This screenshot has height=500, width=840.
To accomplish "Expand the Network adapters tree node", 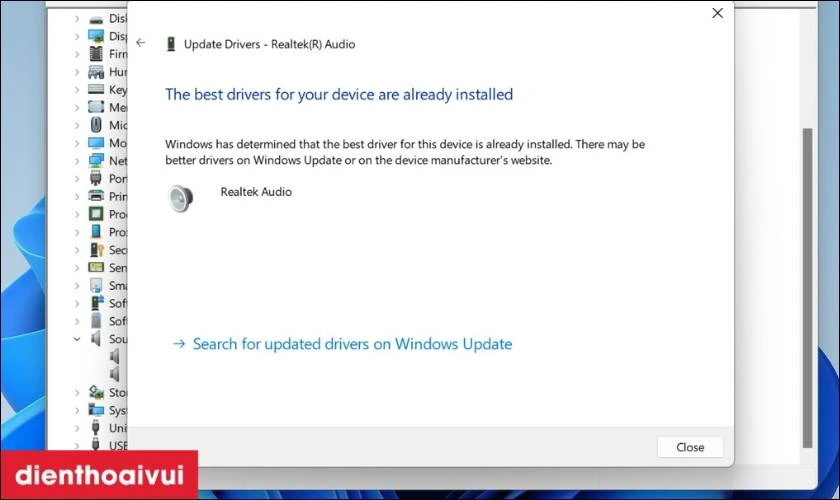I will (x=77, y=161).
